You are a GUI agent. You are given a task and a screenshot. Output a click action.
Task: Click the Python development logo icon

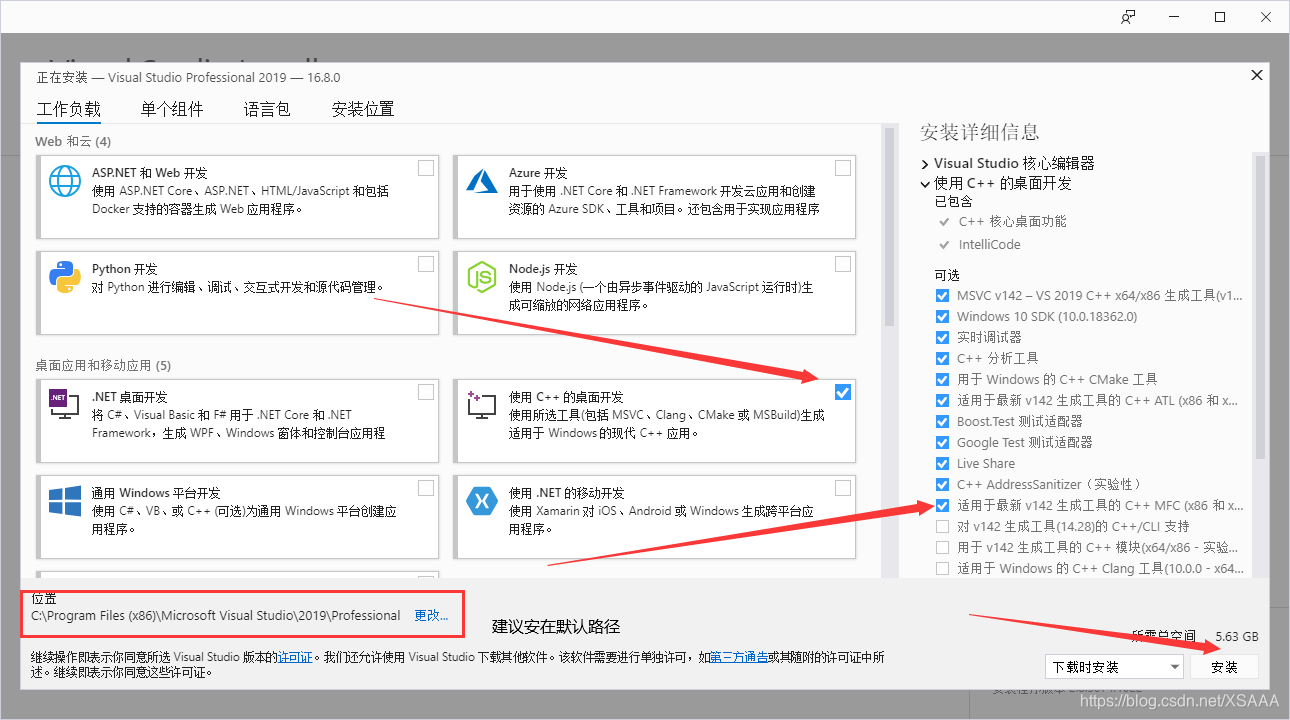65,277
